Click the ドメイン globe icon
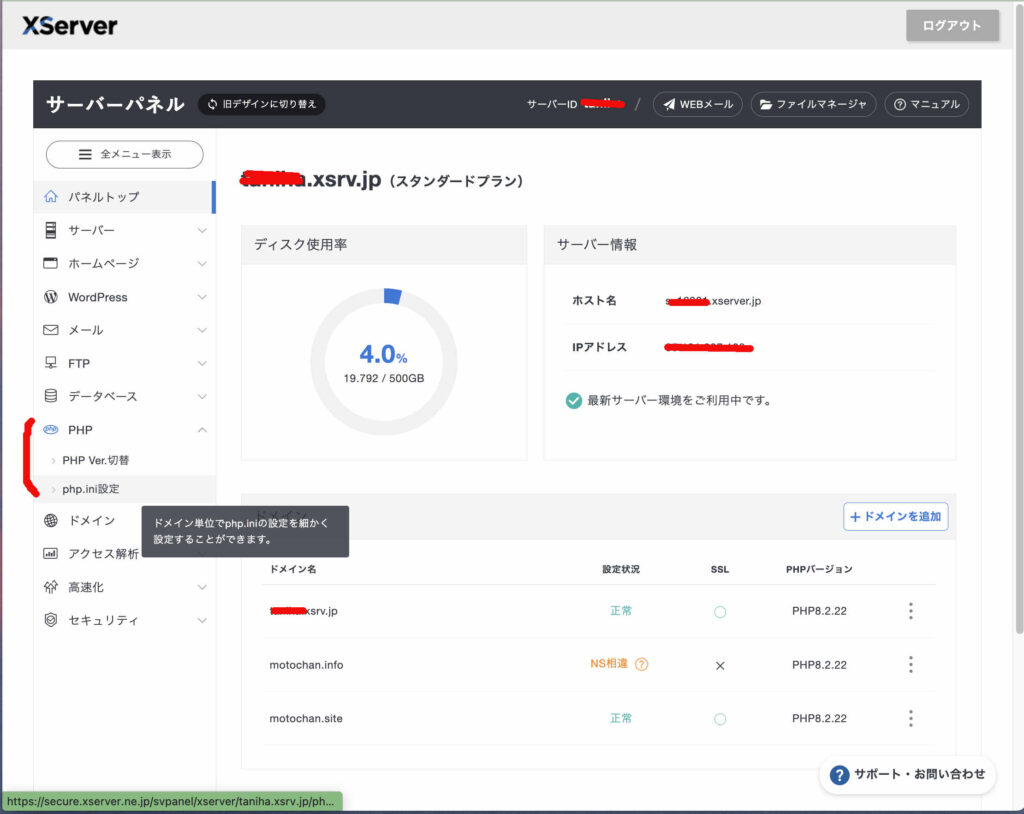1024x814 pixels. (50, 521)
